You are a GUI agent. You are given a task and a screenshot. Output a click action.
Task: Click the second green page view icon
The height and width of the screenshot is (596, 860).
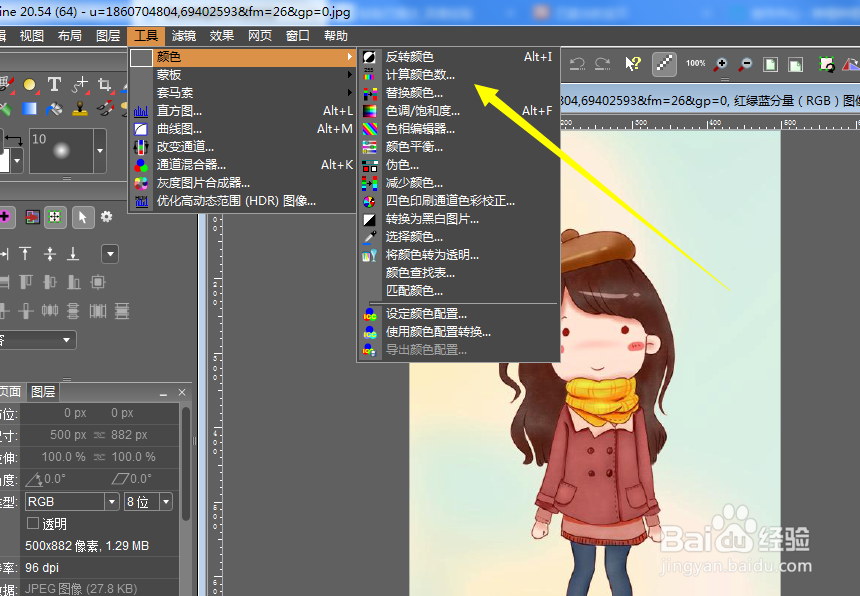795,64
